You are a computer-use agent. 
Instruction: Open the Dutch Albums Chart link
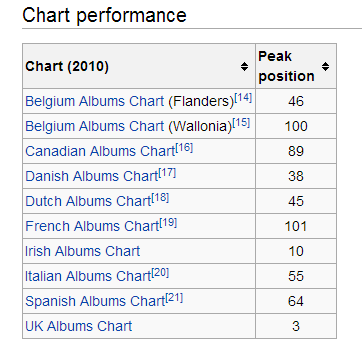pyautogui.click(x=88, y=201)
